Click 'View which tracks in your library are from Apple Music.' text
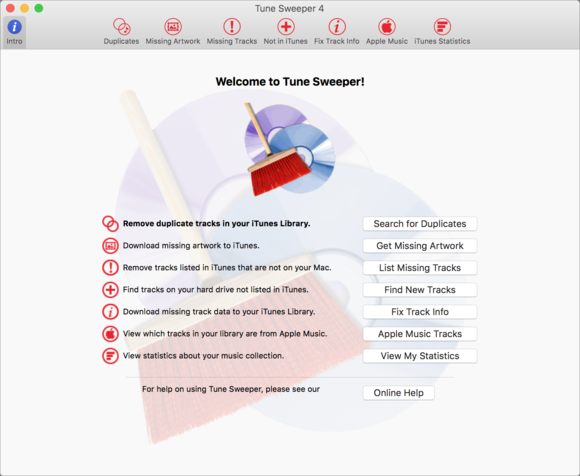Screen dimensions: 580x476 225,334
